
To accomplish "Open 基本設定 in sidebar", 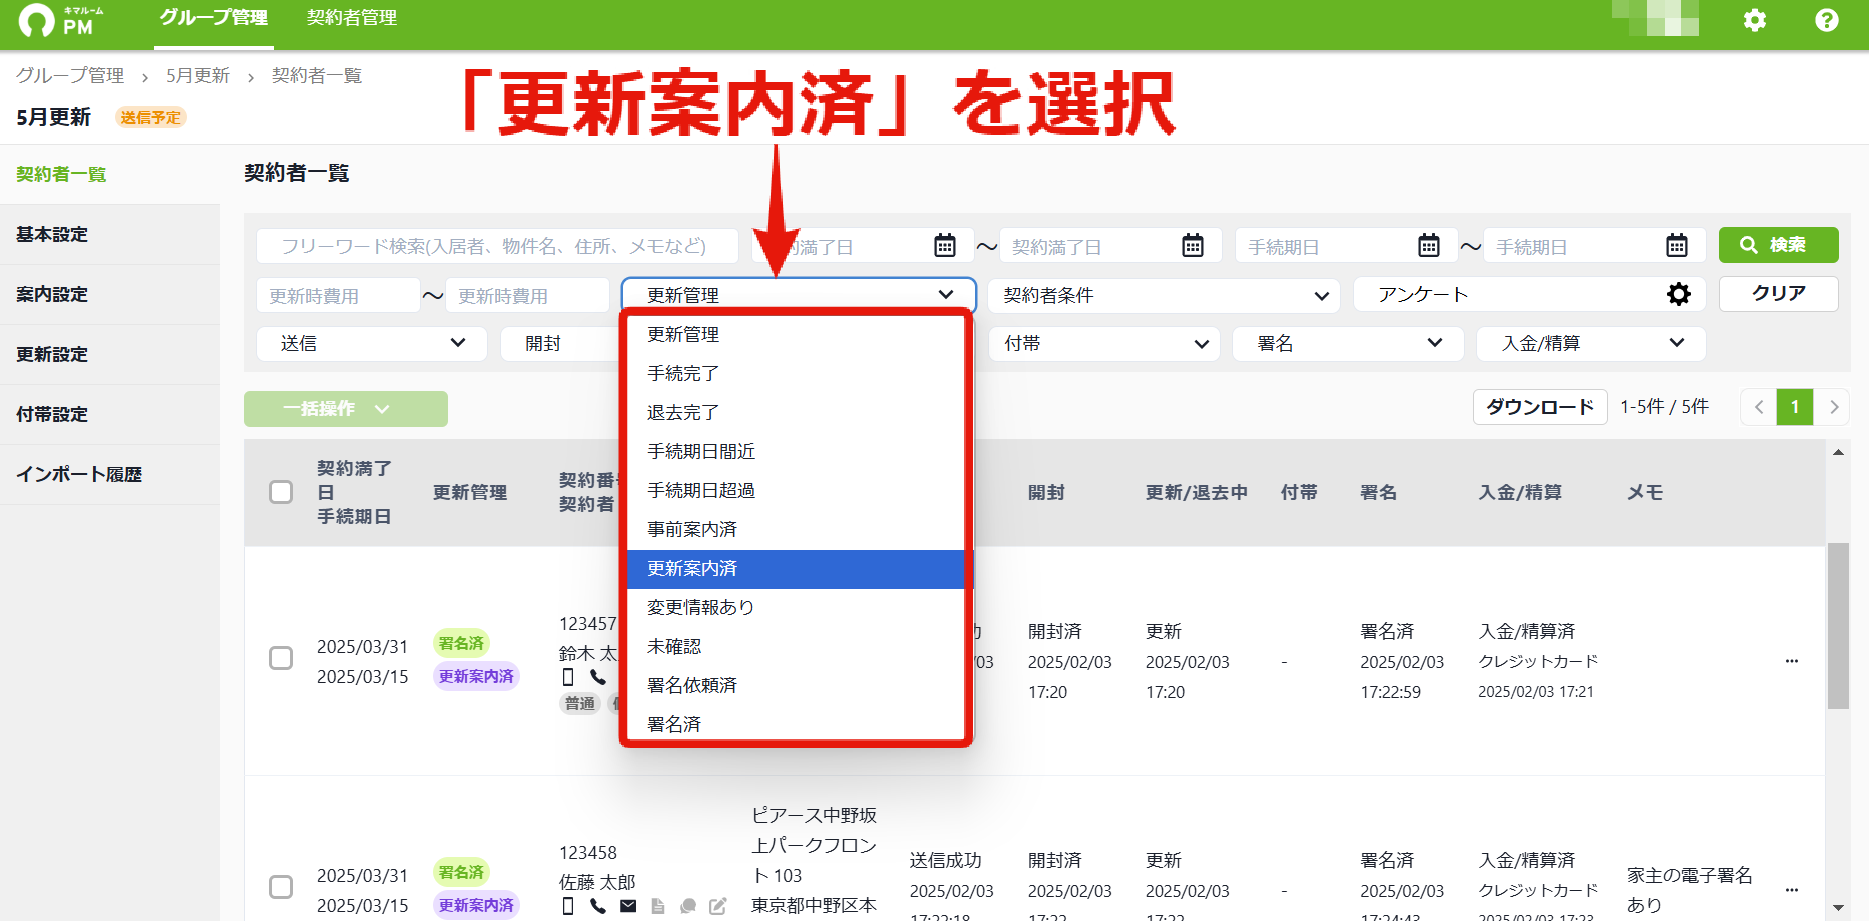I will coord(110,235).
